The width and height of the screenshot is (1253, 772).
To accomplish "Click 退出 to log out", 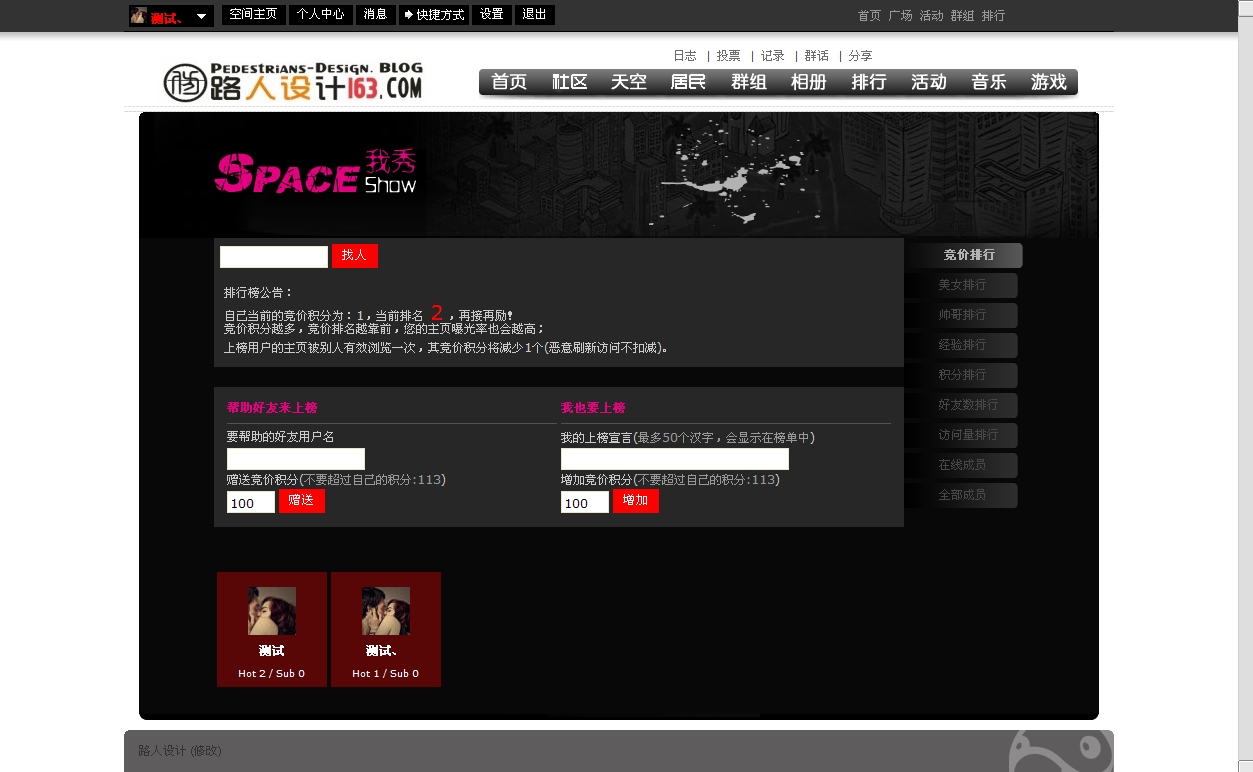I will [534, 15].
